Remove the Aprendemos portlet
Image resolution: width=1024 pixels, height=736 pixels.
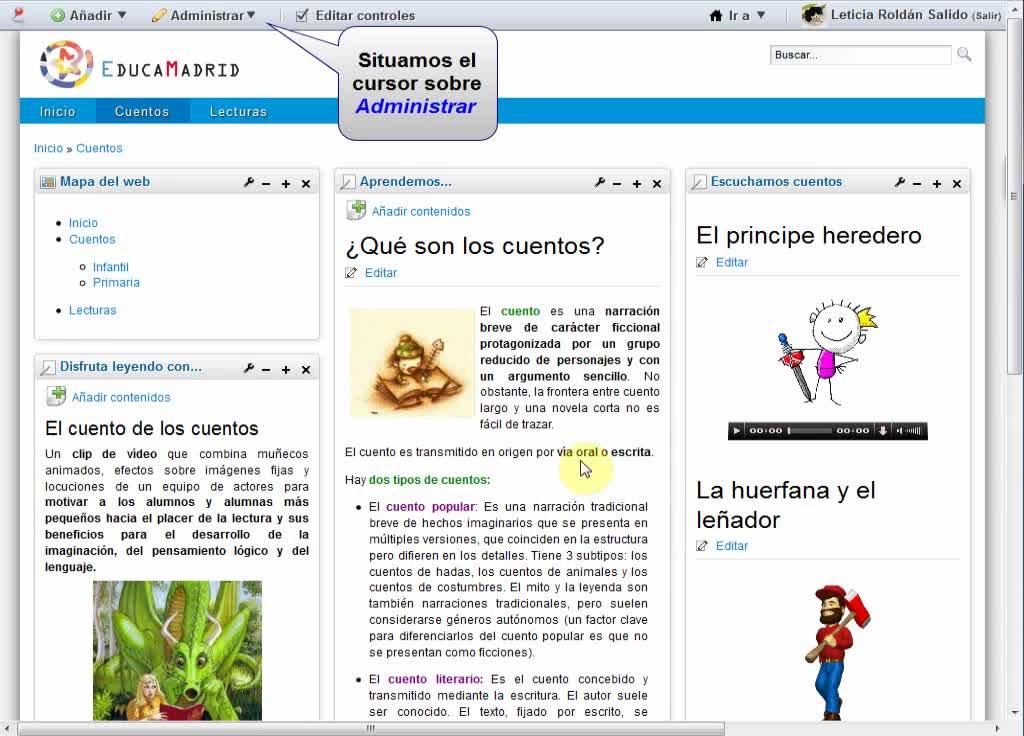[x=657, y=184]
